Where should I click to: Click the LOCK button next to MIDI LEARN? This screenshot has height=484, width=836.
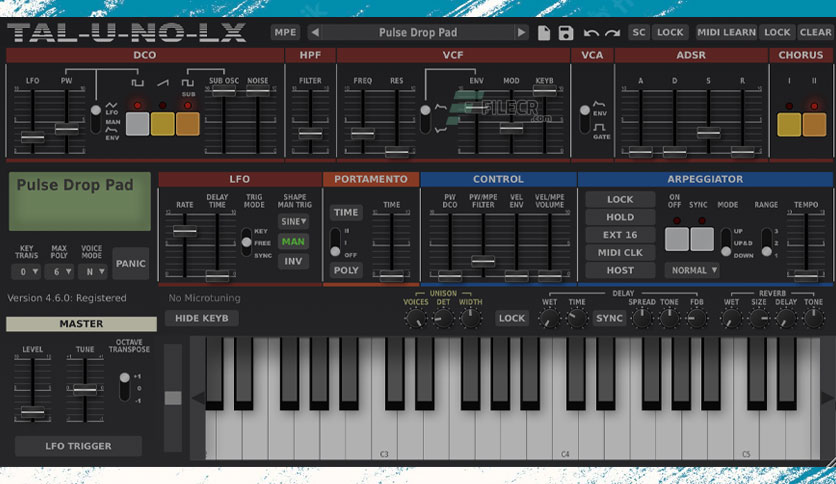tap(777, 33)
